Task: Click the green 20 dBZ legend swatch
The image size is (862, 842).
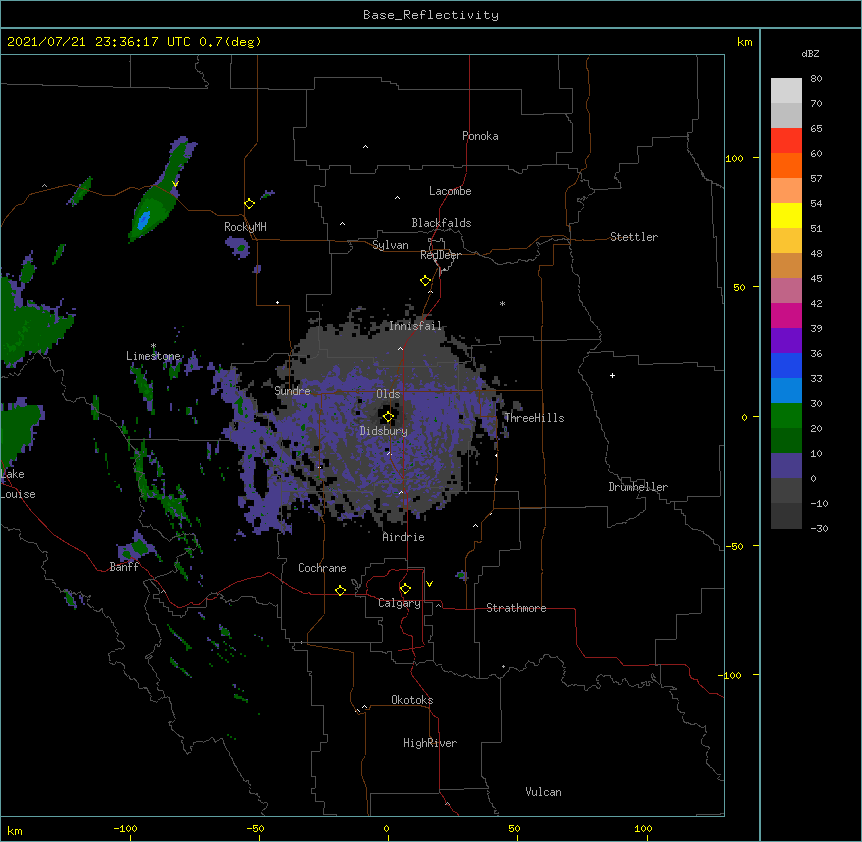Action: [786, 416]
